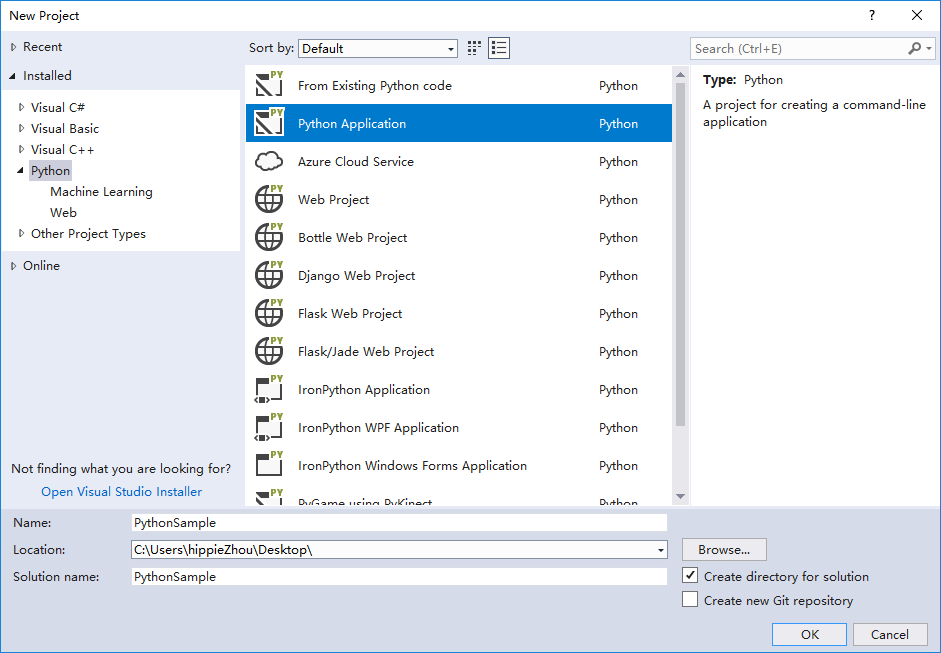Expand the Recent section
941x653 pixels.
[13, 47]
